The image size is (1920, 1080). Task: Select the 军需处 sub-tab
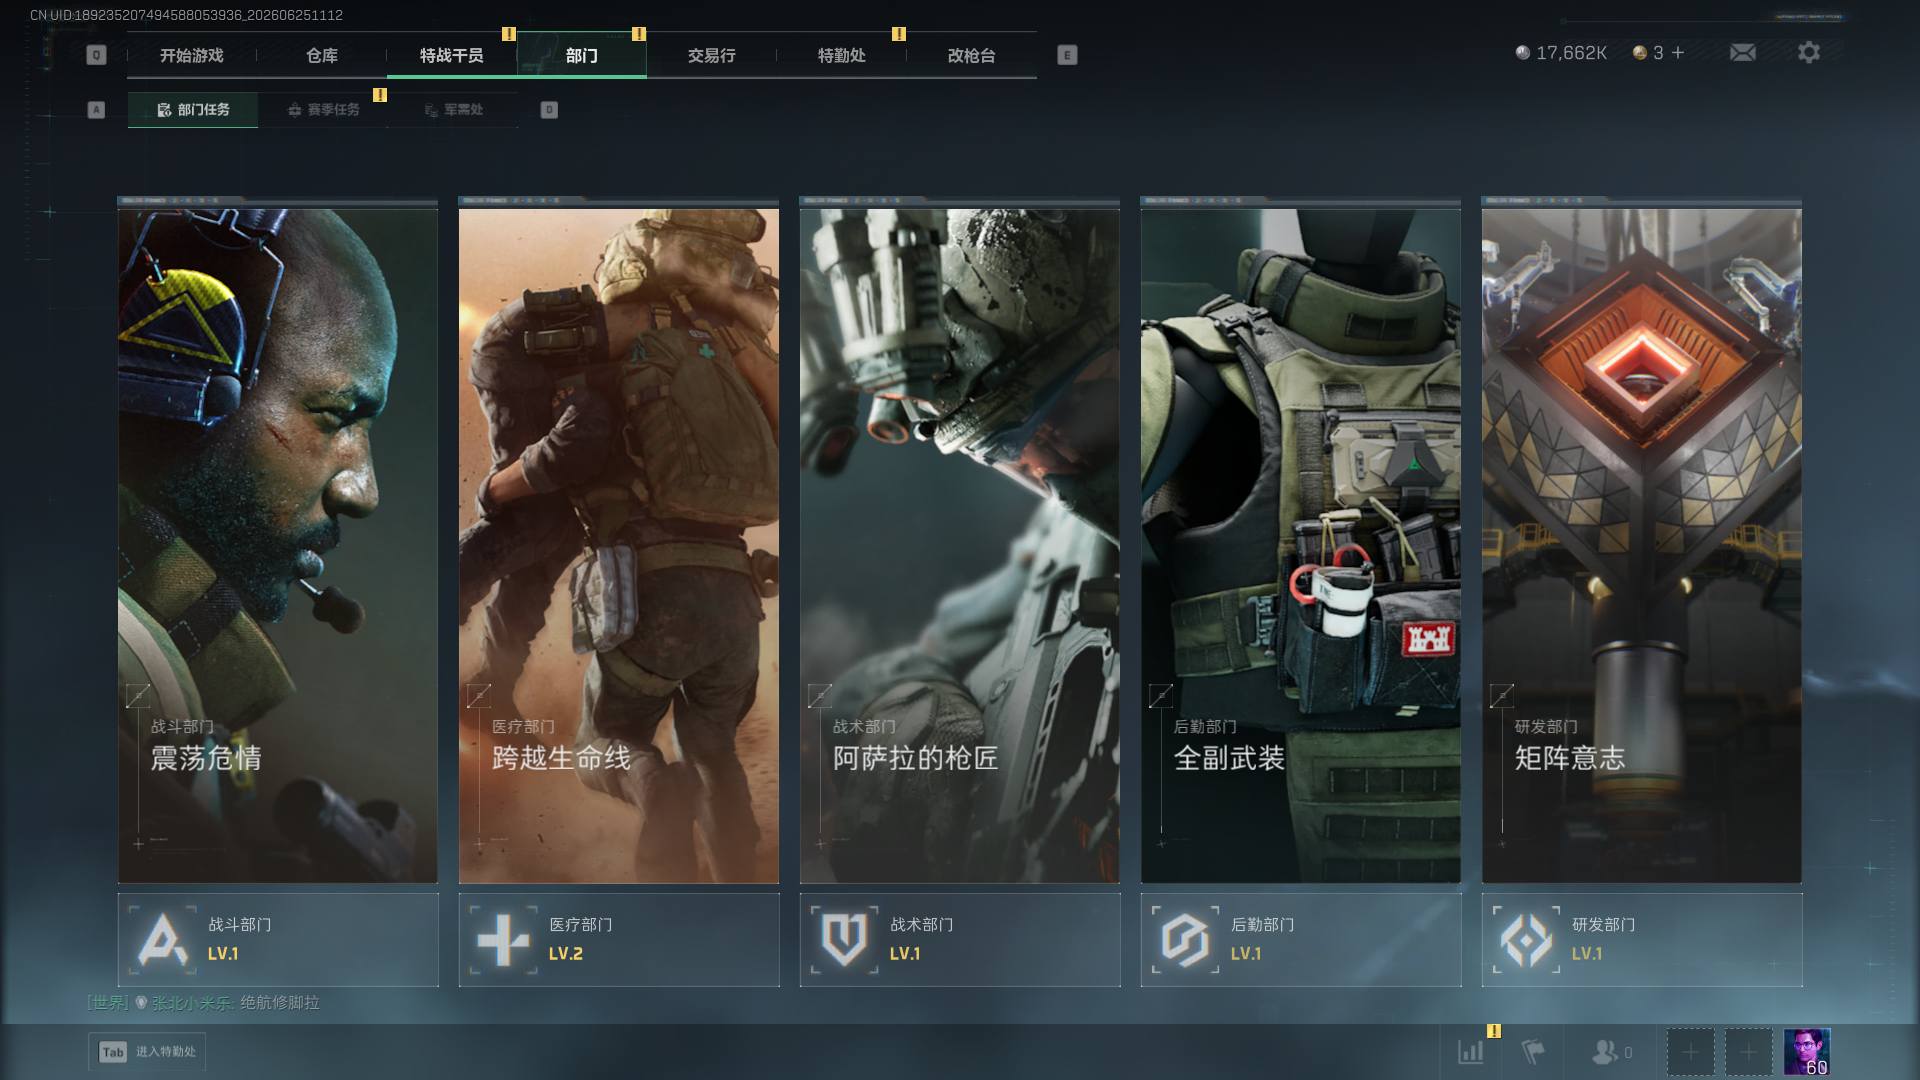coord(453,110)
